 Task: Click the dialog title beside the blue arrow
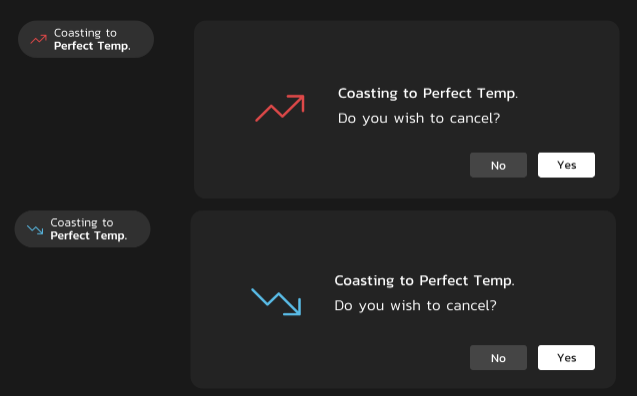pyautogui.click(x=424, y=281)
